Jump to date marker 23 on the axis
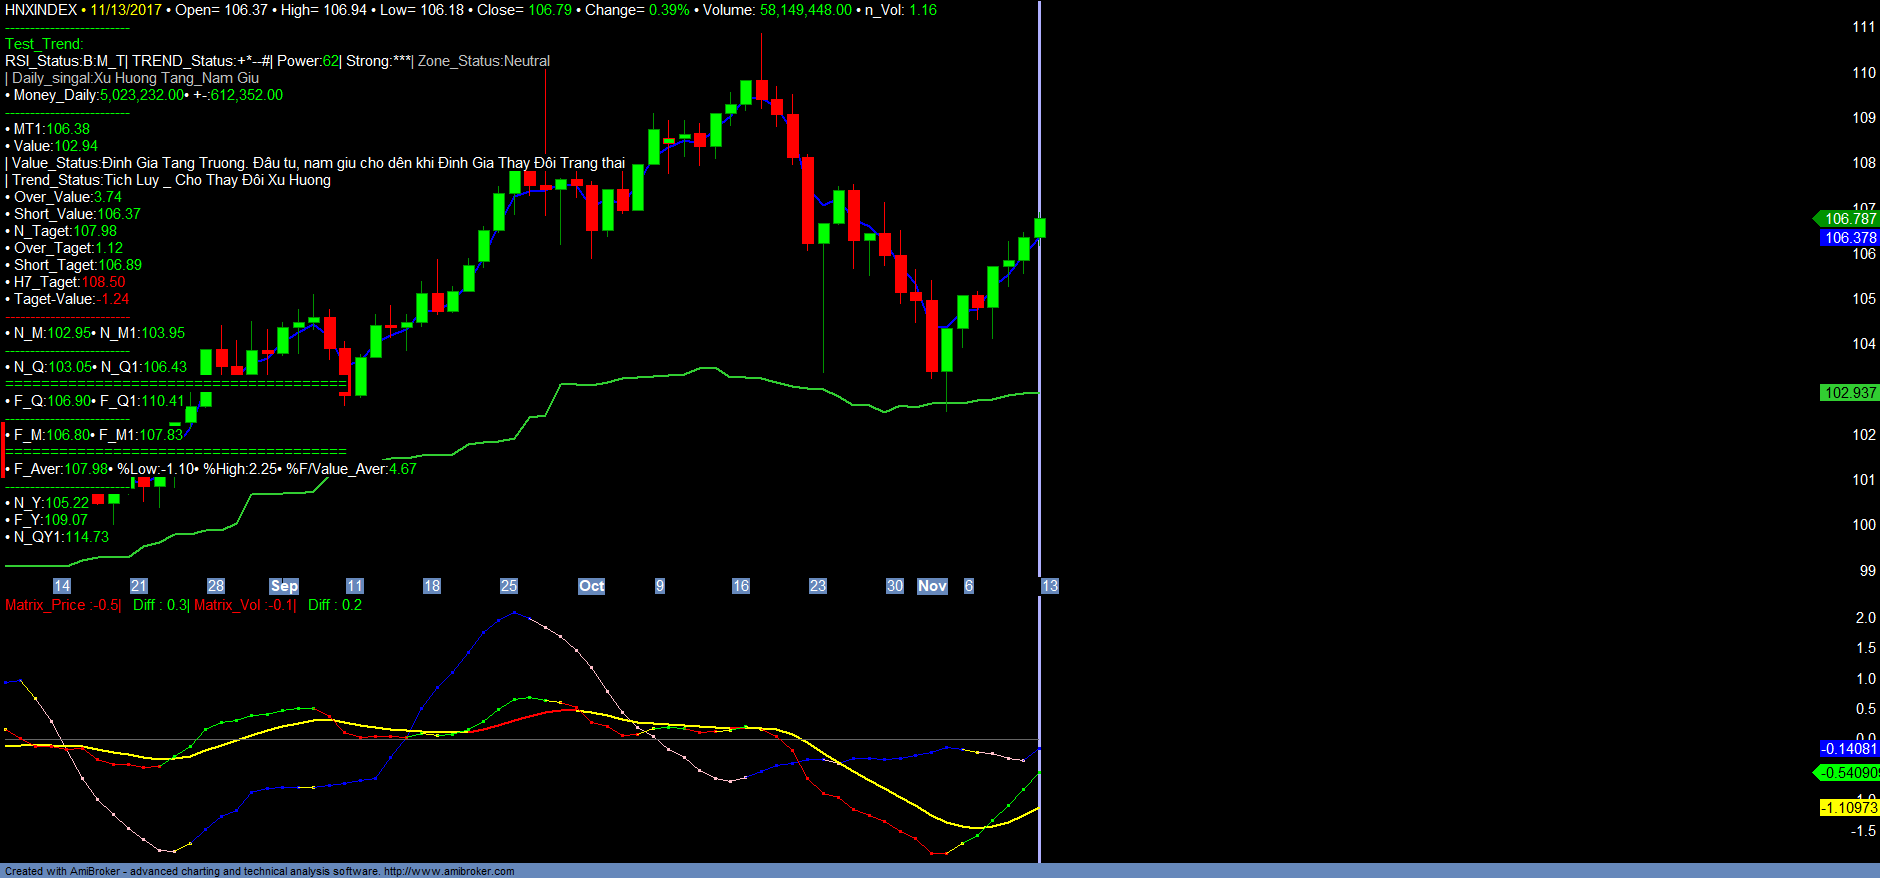Viewport: 1880px width, 878px height. [817, 586]
